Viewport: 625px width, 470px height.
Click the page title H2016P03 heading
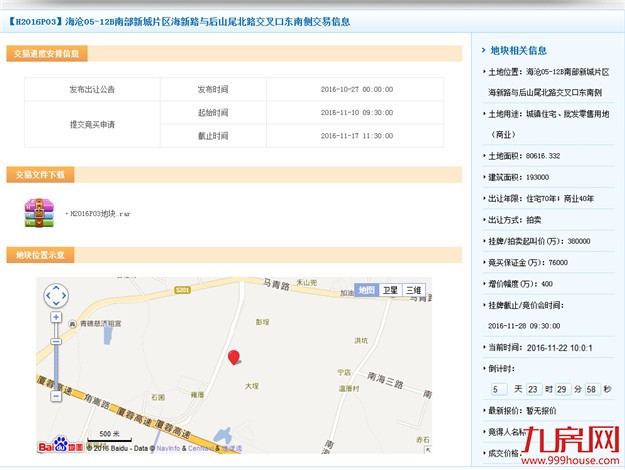click(x=179, y=22)
